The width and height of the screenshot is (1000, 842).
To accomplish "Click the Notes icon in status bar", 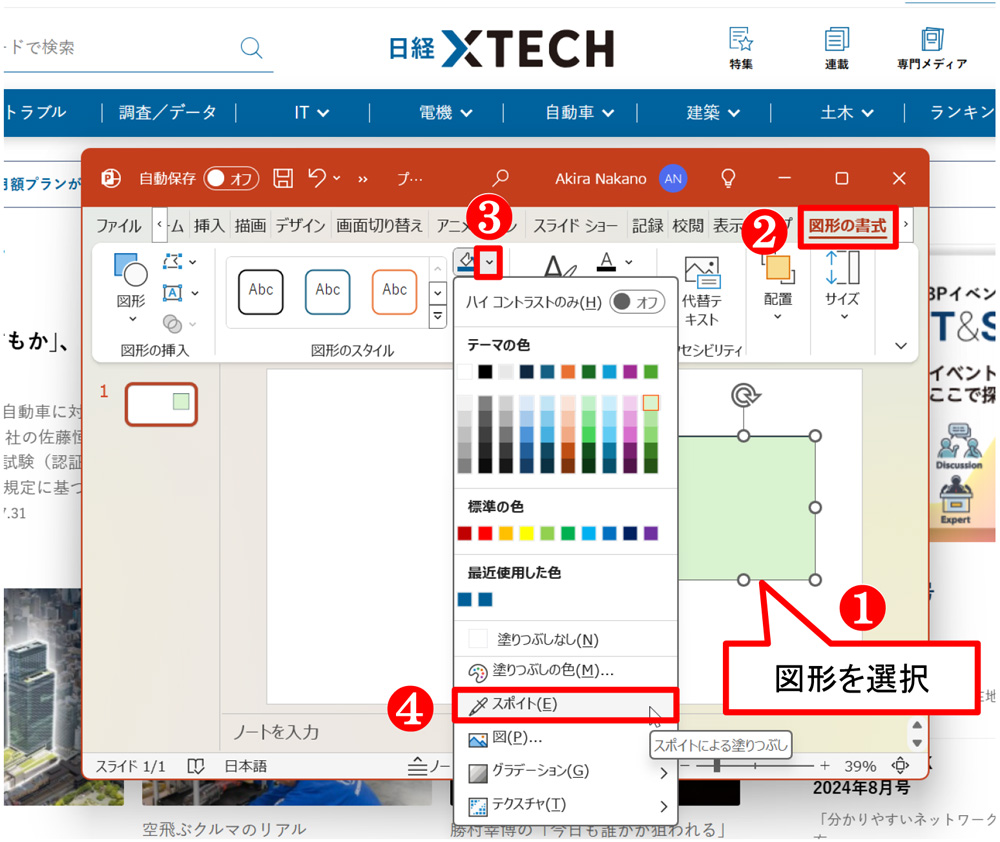I will point(418,765).
